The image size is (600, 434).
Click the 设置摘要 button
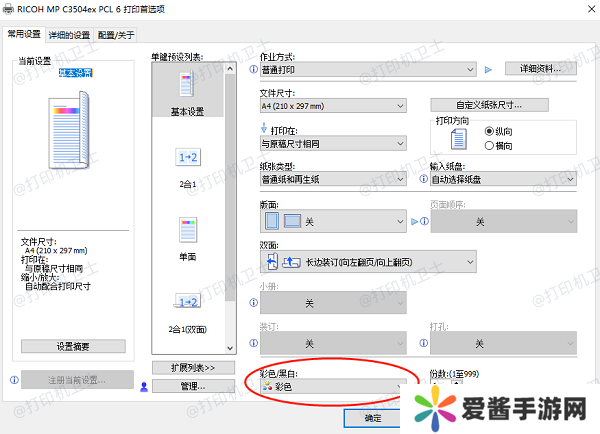coord(73,346)
